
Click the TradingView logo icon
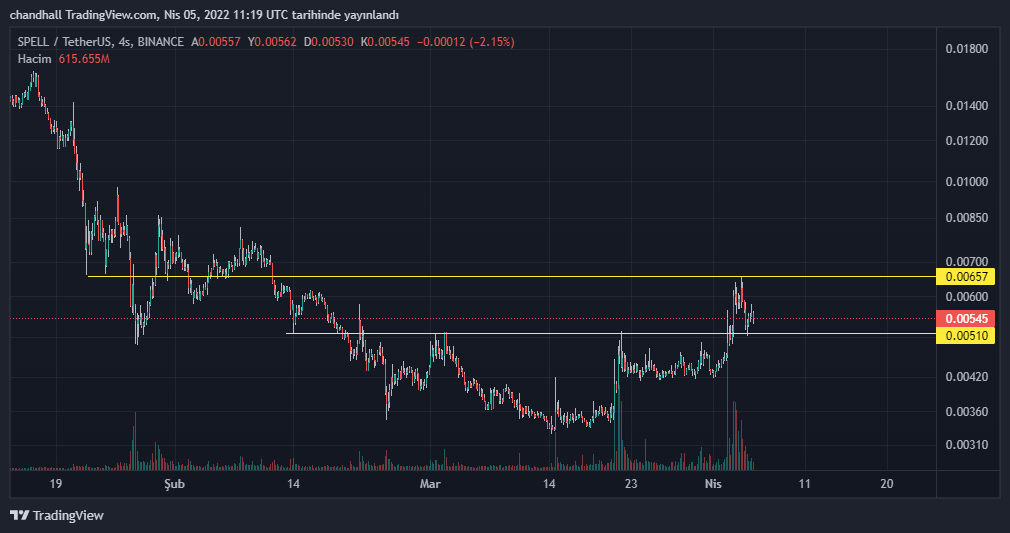coord(20,515)
